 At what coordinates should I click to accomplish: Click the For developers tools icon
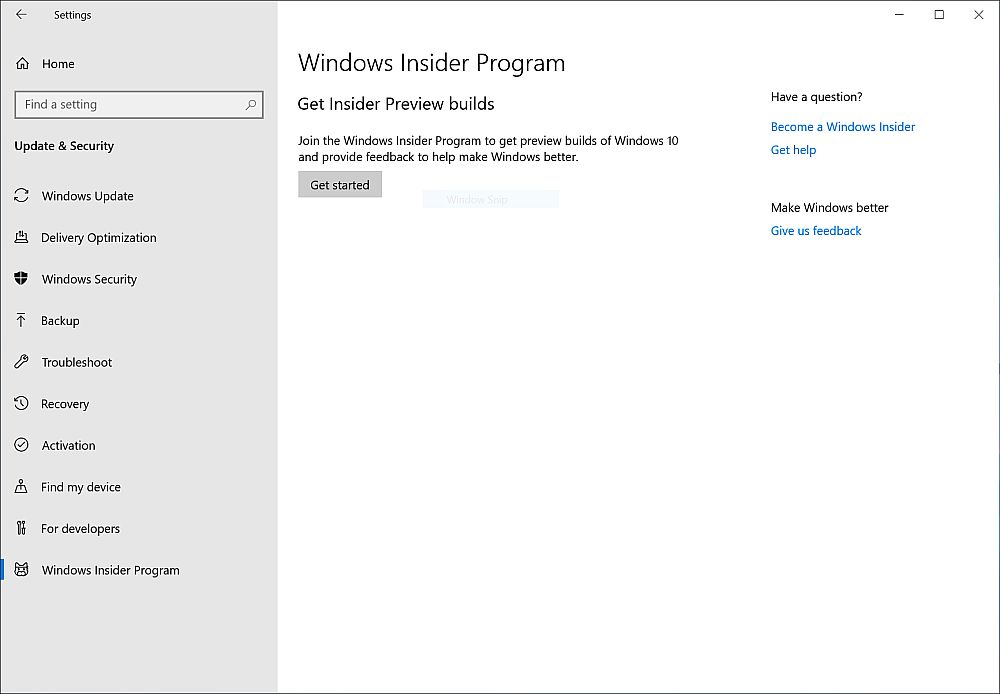(21, 528)
